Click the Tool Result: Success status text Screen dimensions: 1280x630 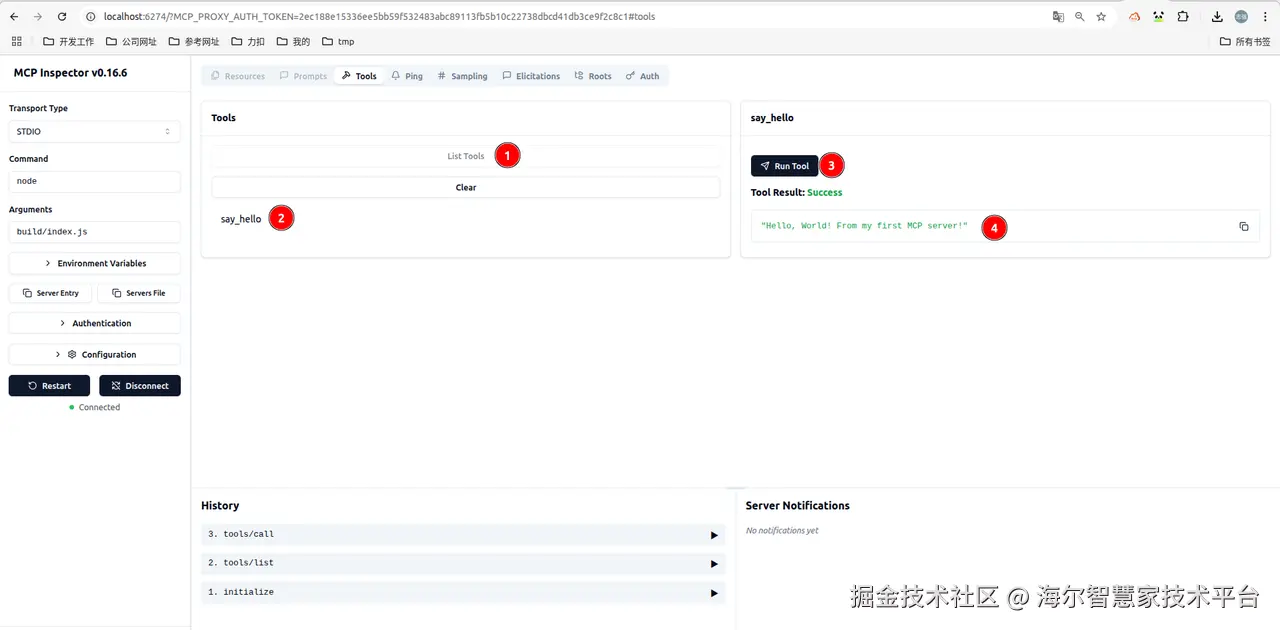click(797, 192)
